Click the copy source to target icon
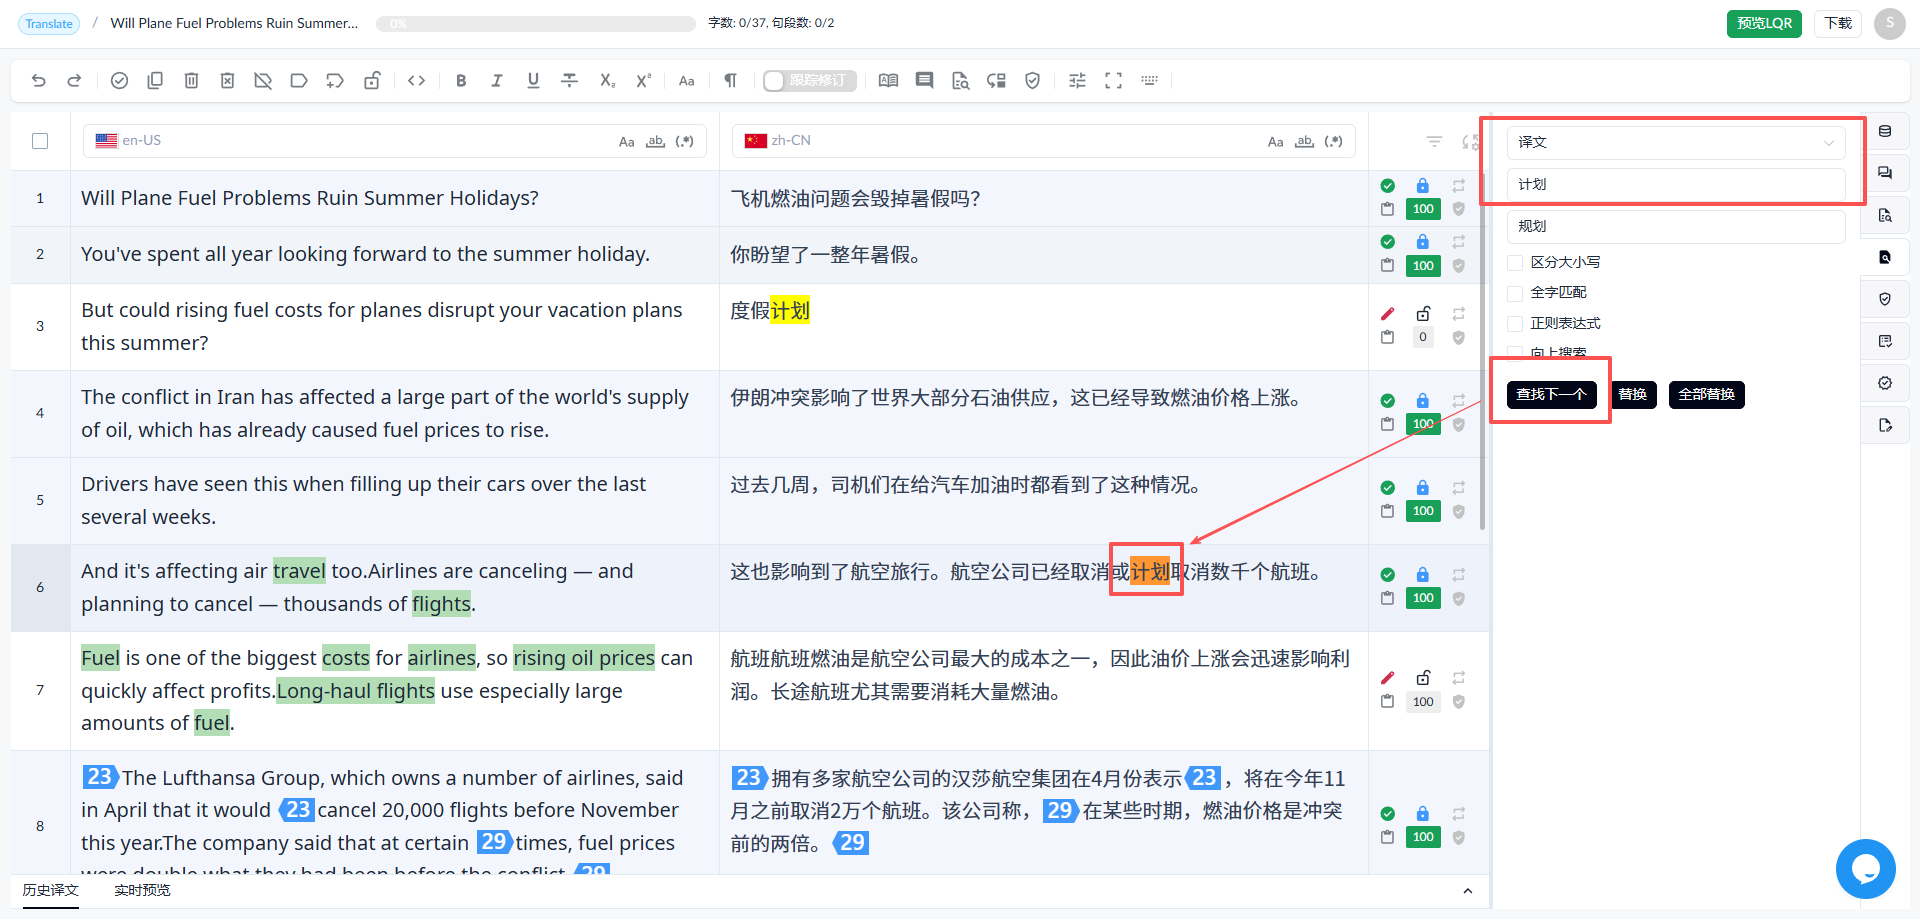This screenshot has height=919, width=1920. pyautogui.click(x=155, y=81)
